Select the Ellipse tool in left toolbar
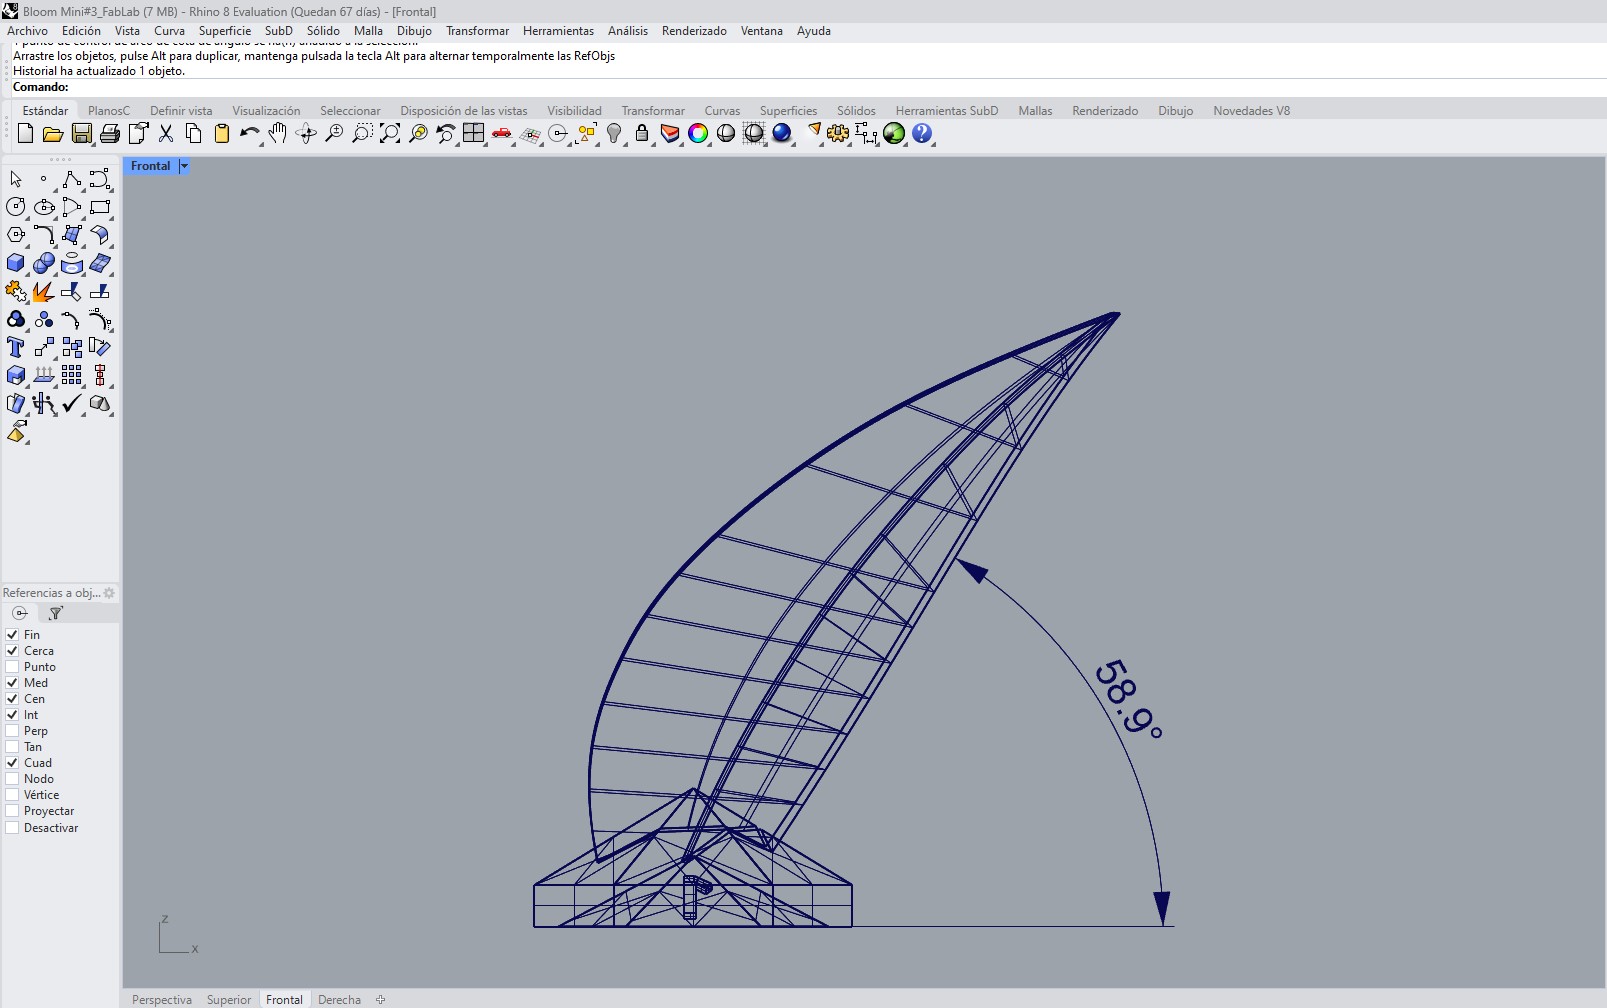This screenshot has height=1008, width=1607. 44,207
